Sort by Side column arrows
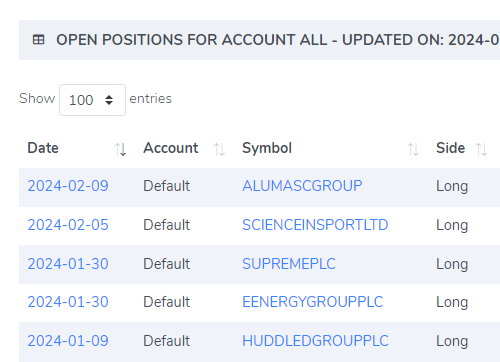The width and height of the screenshot is (500, 362). coord(481,149)
